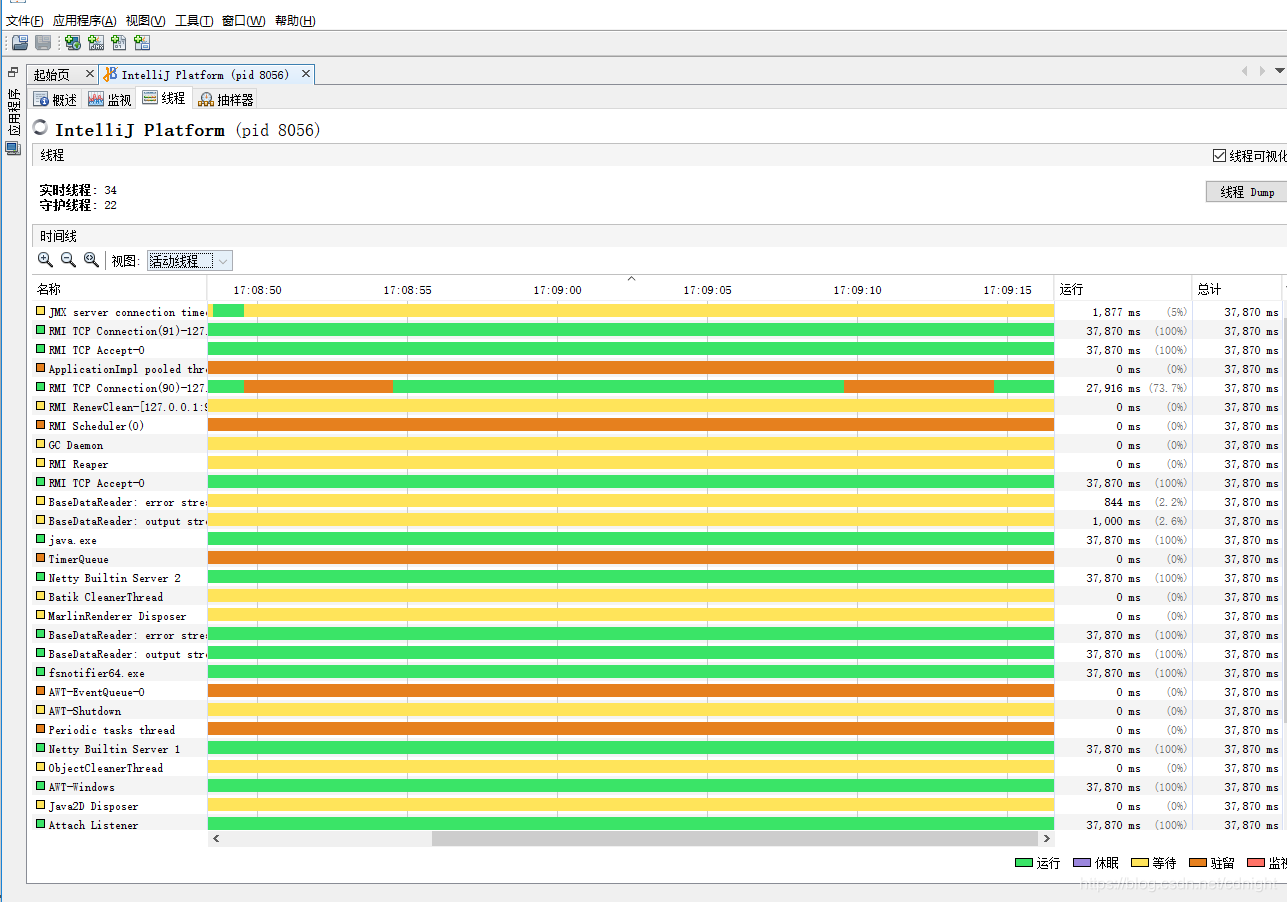
Task: Select the 线程 sub-tab
Action: 164,98
